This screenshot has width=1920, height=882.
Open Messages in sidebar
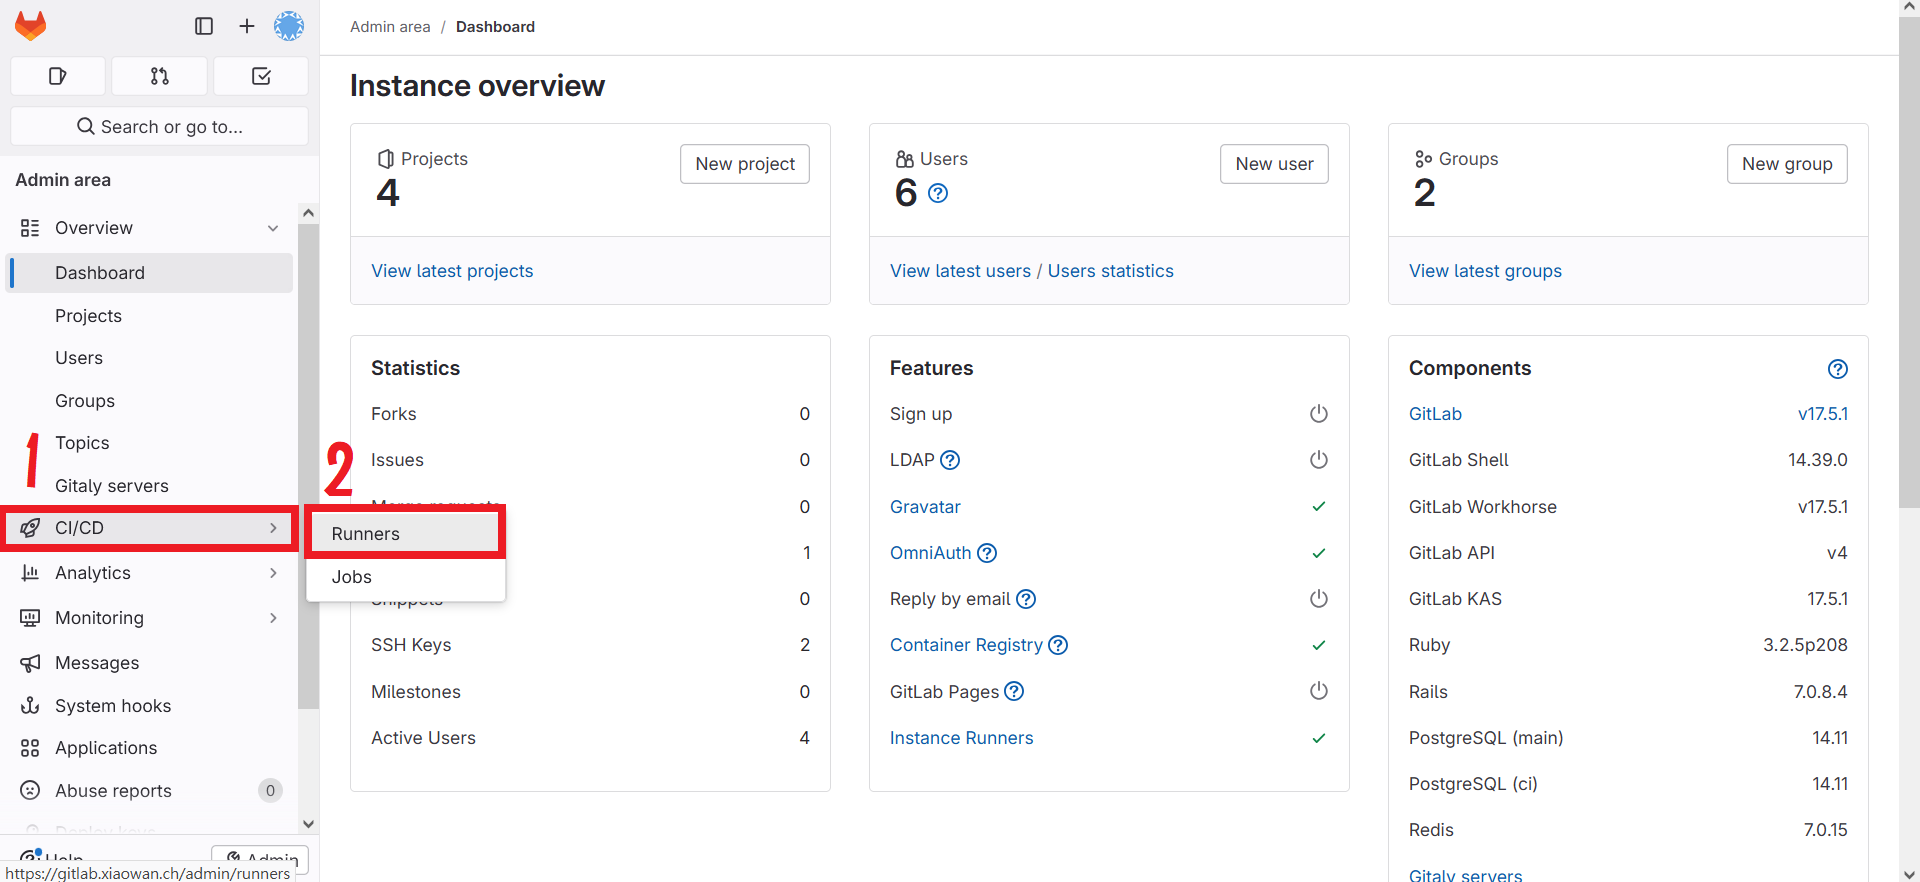150,663
